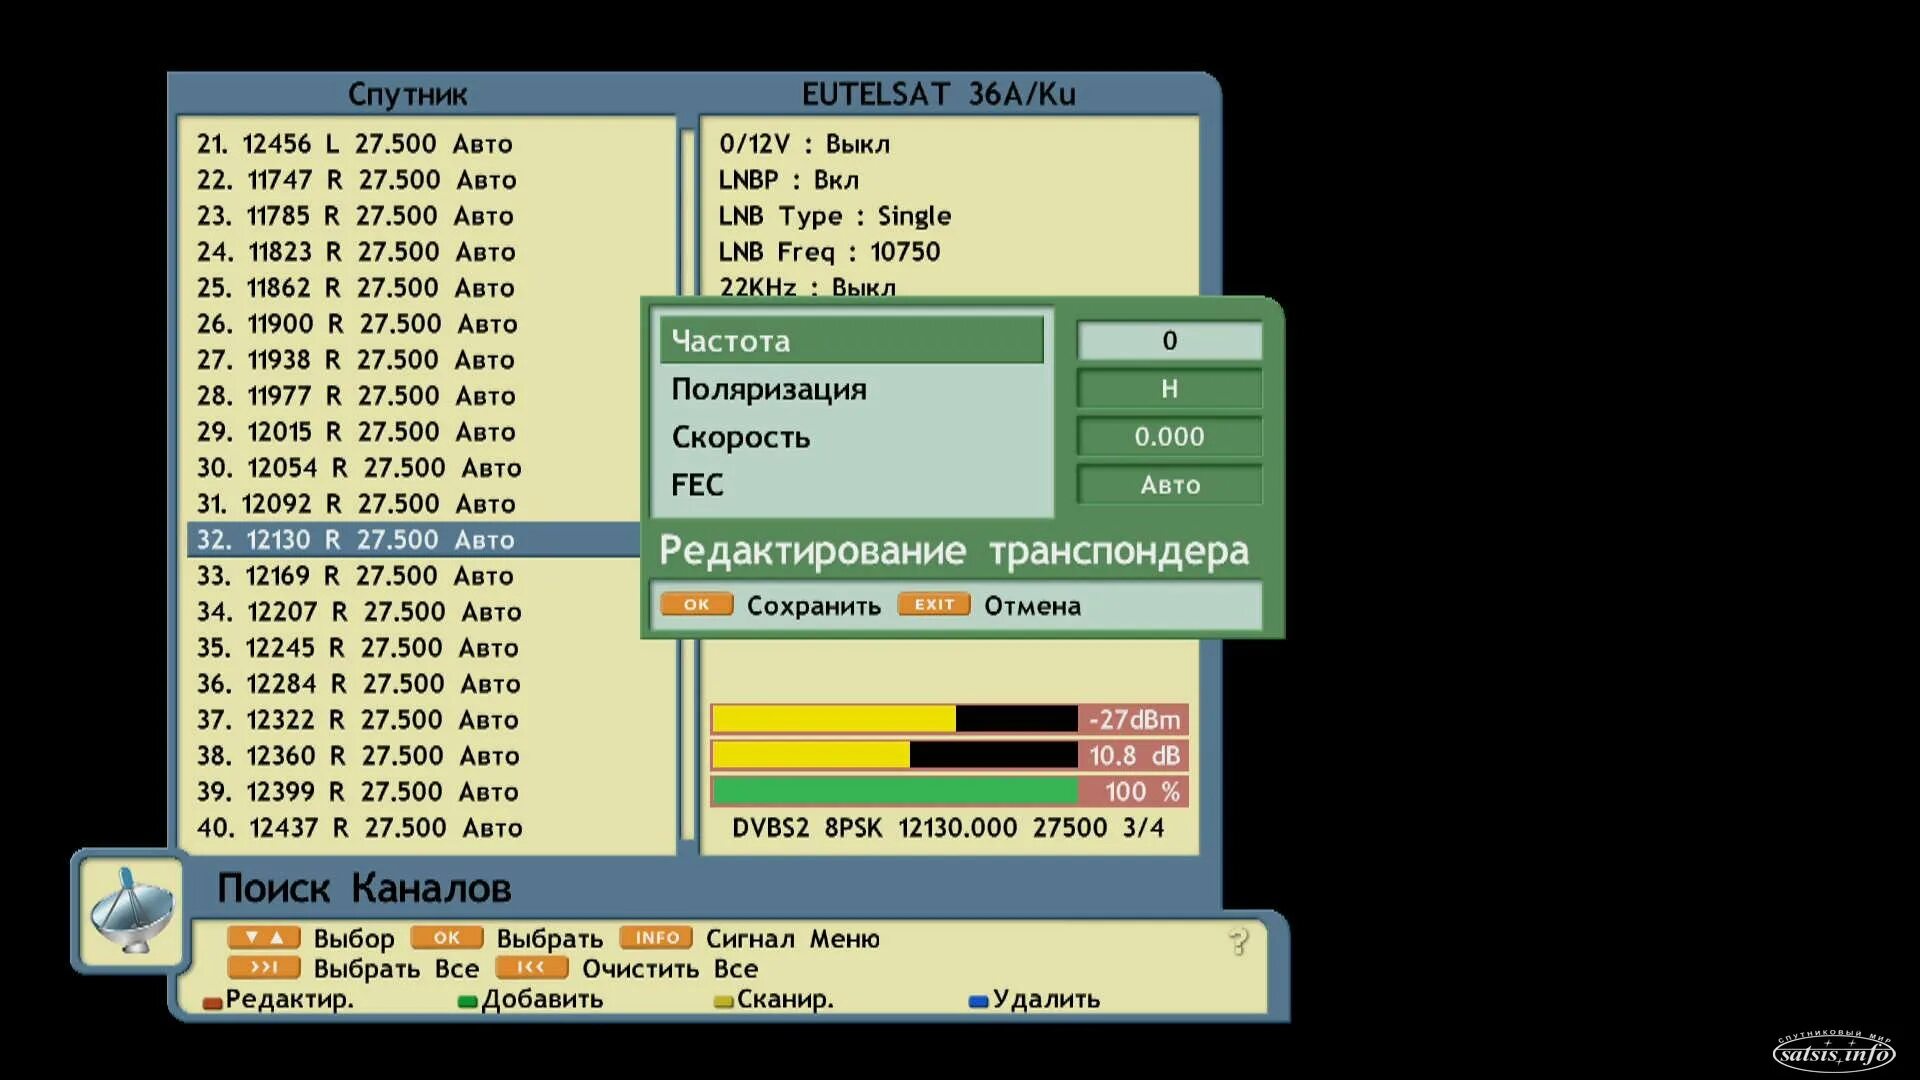Click the up/down arrows Выбор key icon
The width and height of the screenshot is (1920, 1080).
click(263, 938)
